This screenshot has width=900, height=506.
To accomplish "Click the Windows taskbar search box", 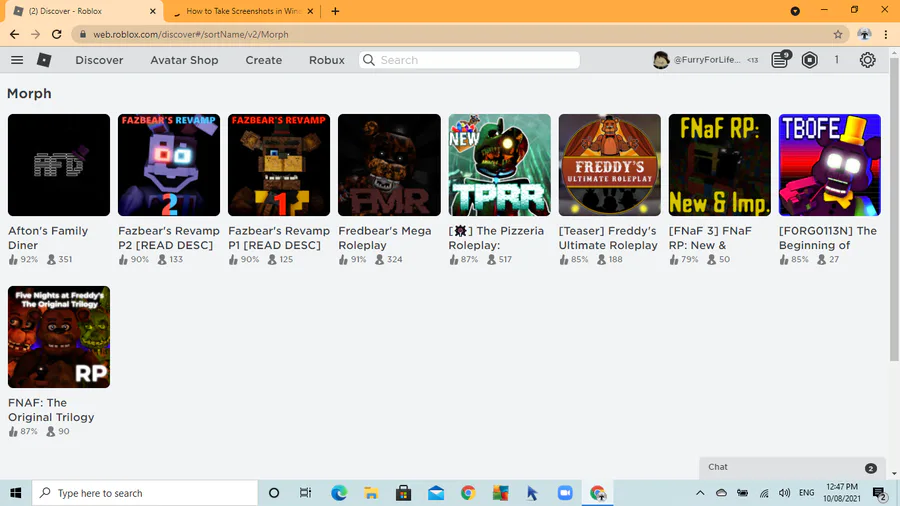I will 145,493.
